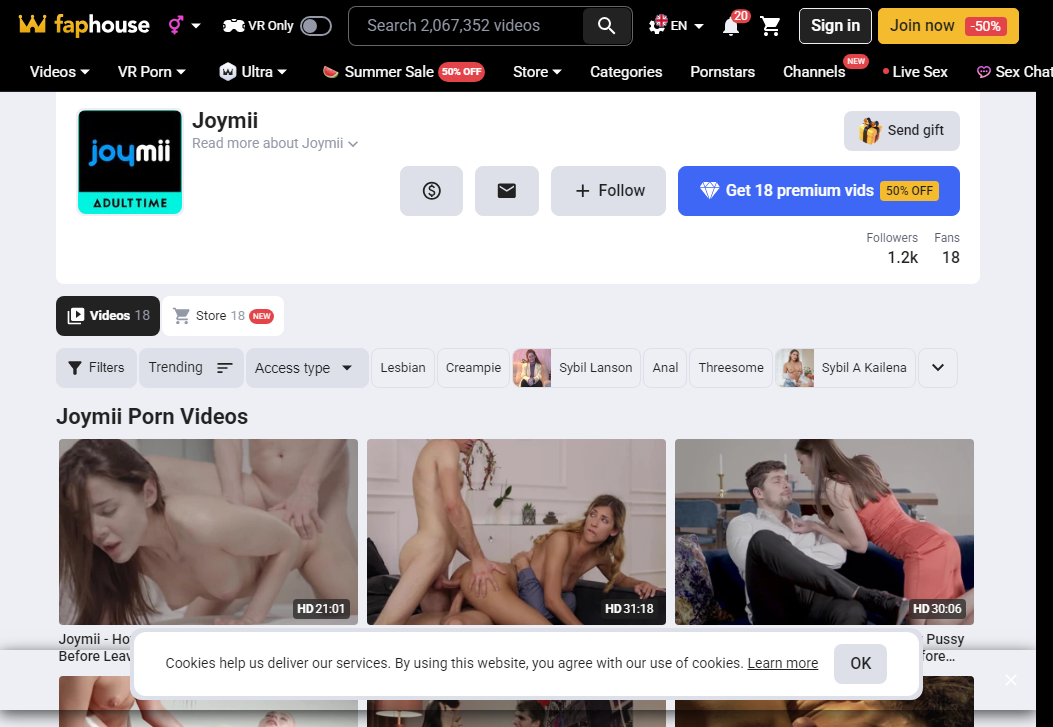
Task: Click the Send gift button
Action: 901,130
